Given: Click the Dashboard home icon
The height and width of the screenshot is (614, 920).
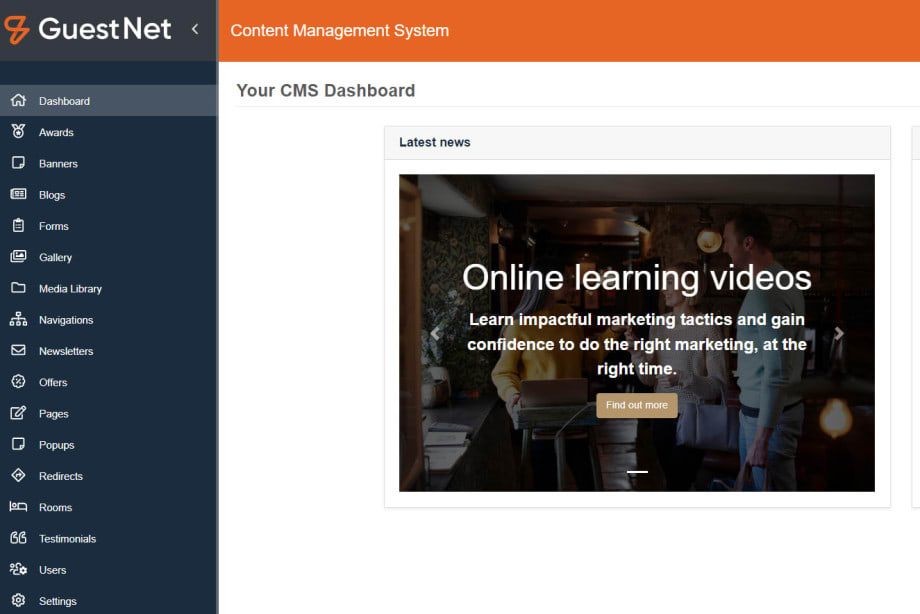Looking at the screenshot, I should pos(20,100).
